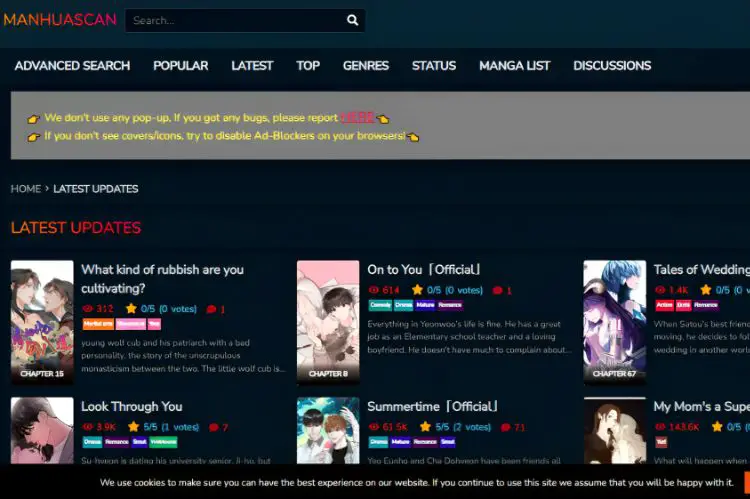Open the LATEST menu item
750x499 pixels.
tap(252, 66)
